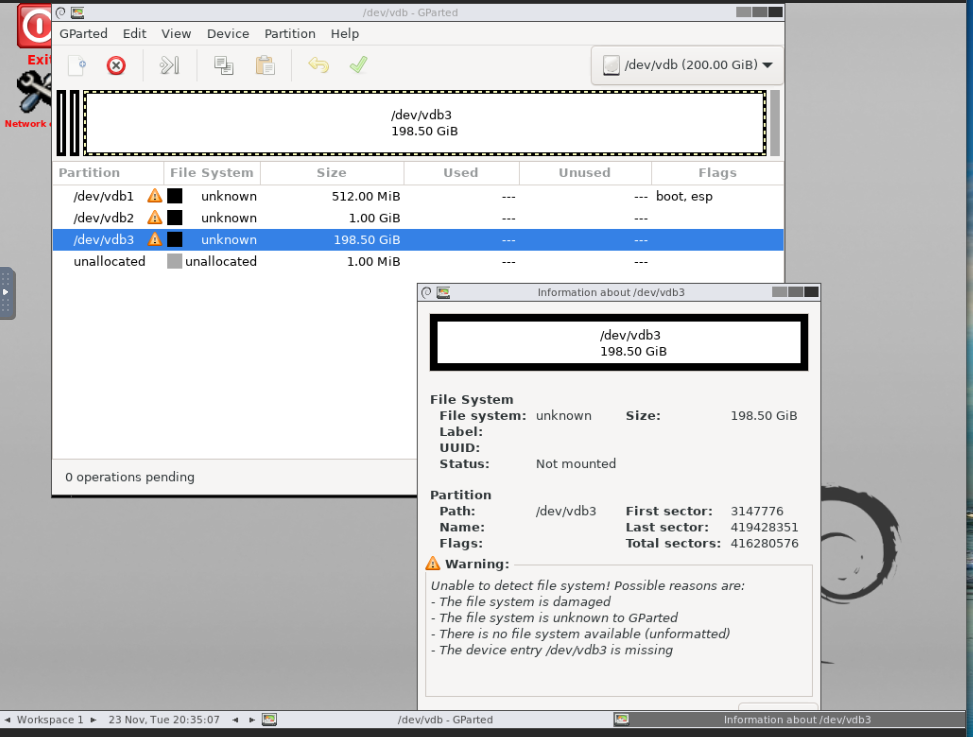Click the Undo last operation arrow icon
The image size is (973, 737).
pos(318,65)
